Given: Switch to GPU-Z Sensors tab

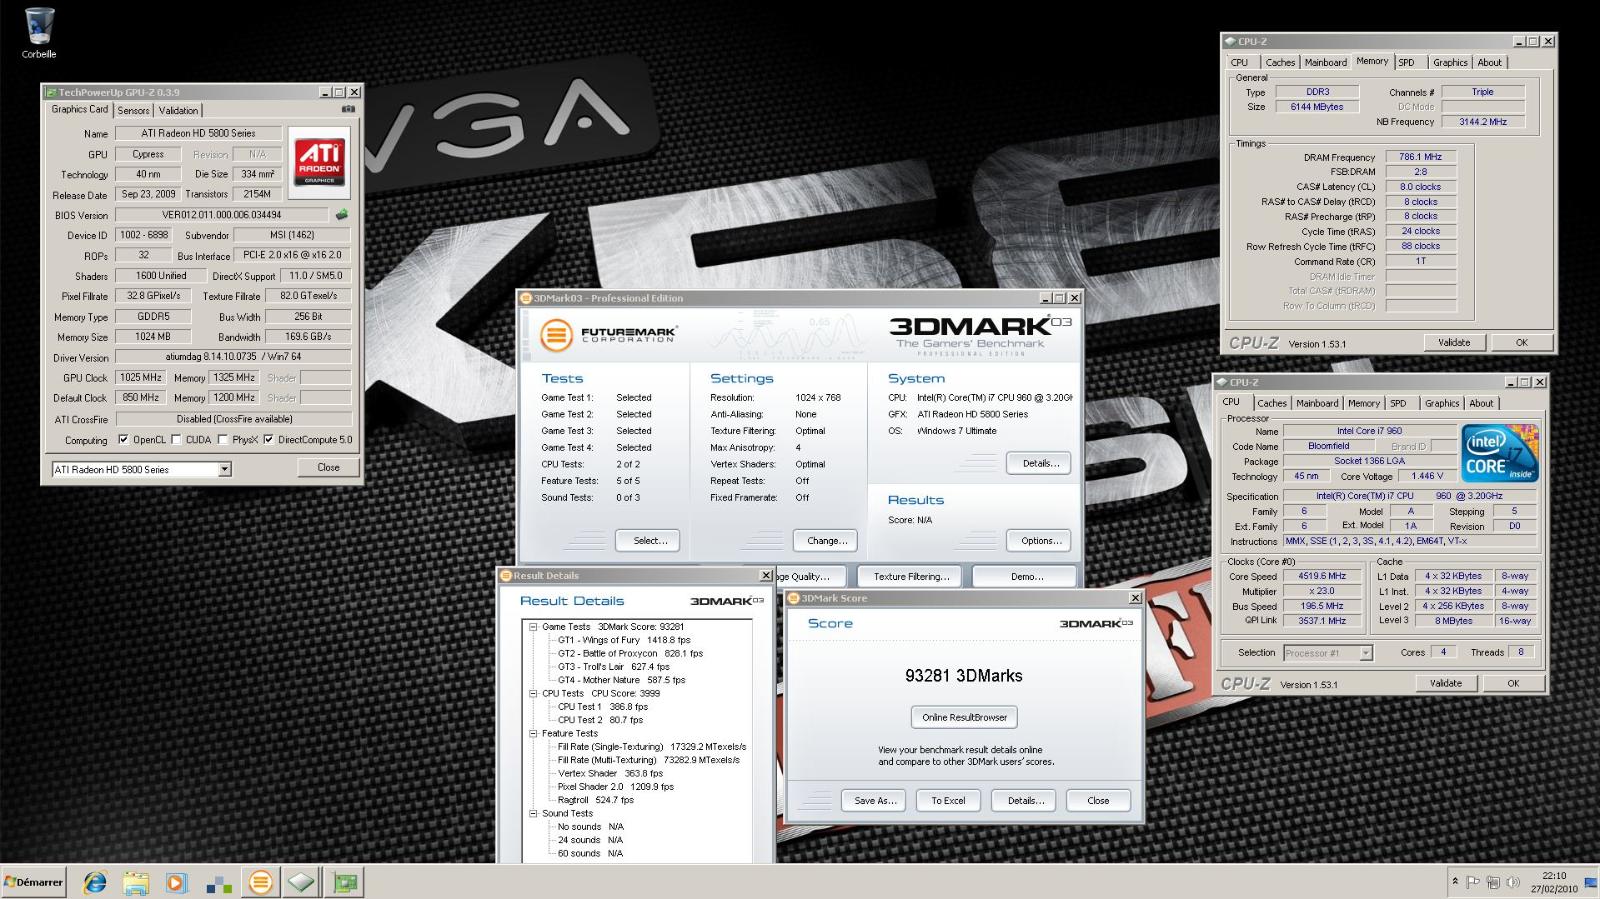Looking at the screenshot, I should [x=133, y=111].
